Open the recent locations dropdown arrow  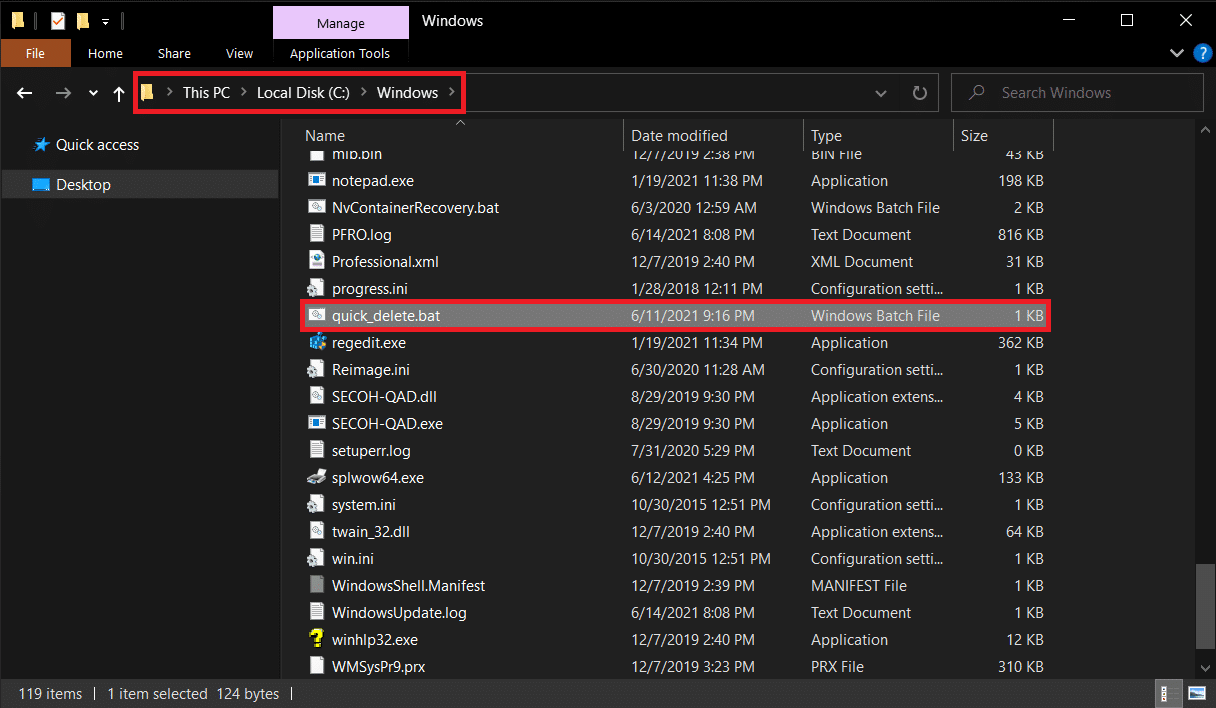point(93,93)
